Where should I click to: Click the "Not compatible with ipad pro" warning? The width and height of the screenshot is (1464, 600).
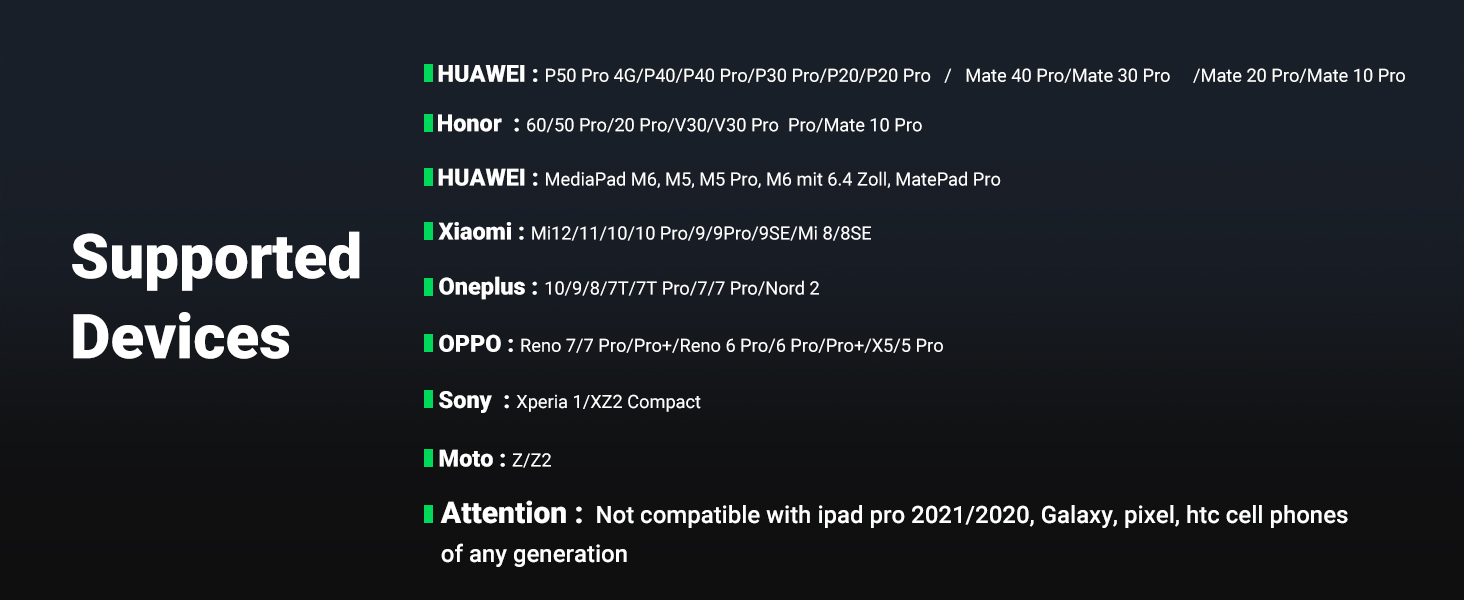tap(971, 516)
